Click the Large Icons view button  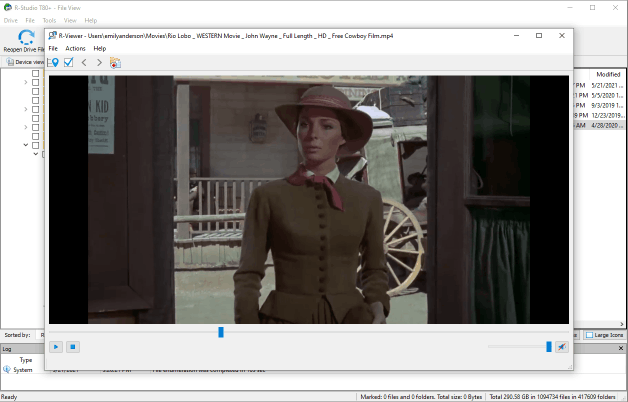605,335
